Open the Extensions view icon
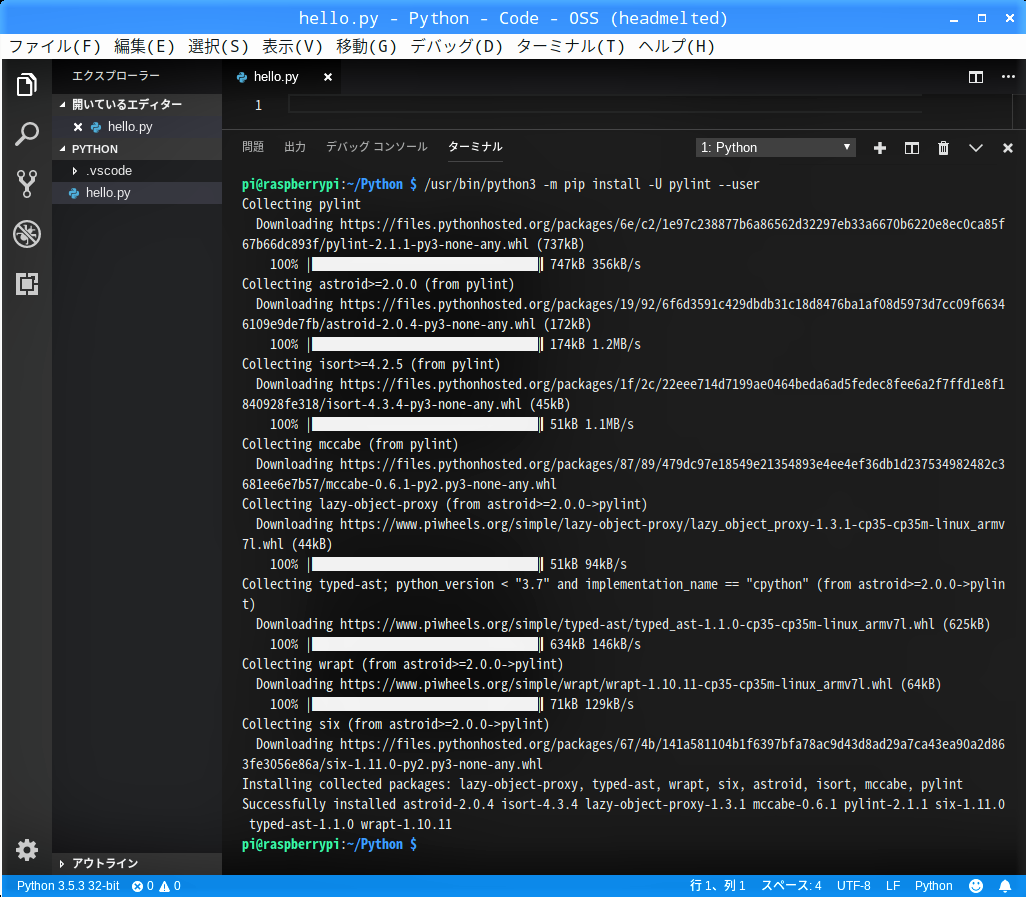 pyautogui.click(x=27, y=284)
